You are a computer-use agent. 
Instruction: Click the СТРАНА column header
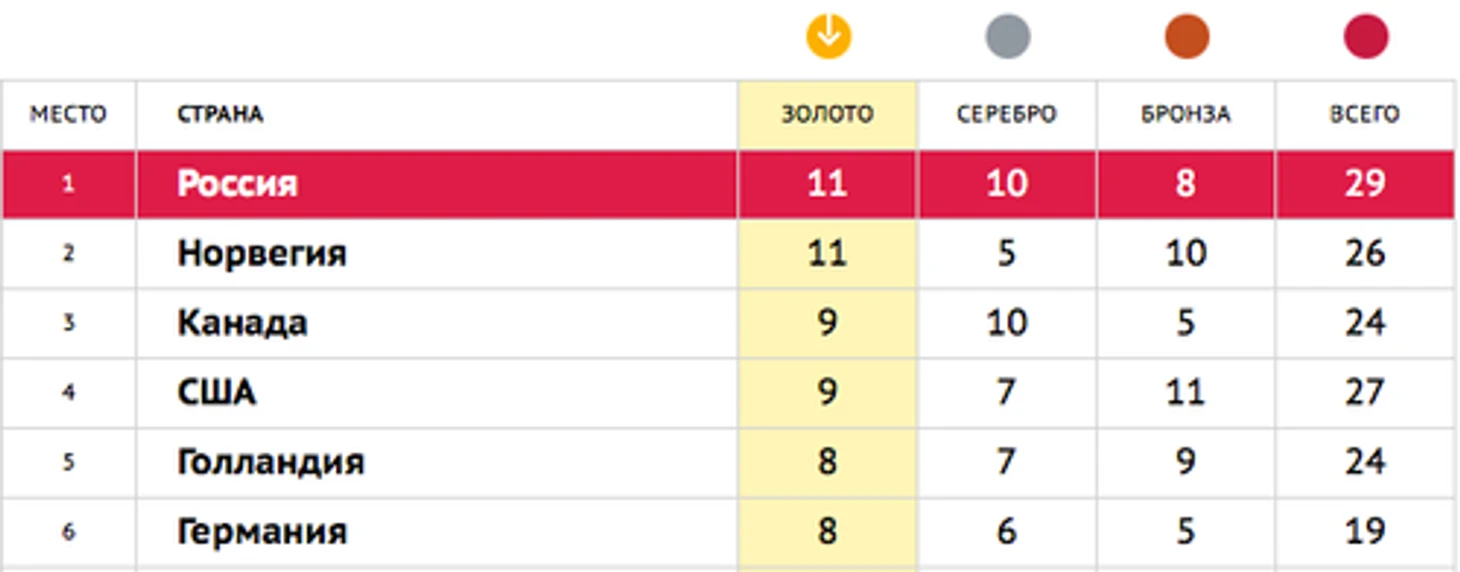tap(220, 114)
